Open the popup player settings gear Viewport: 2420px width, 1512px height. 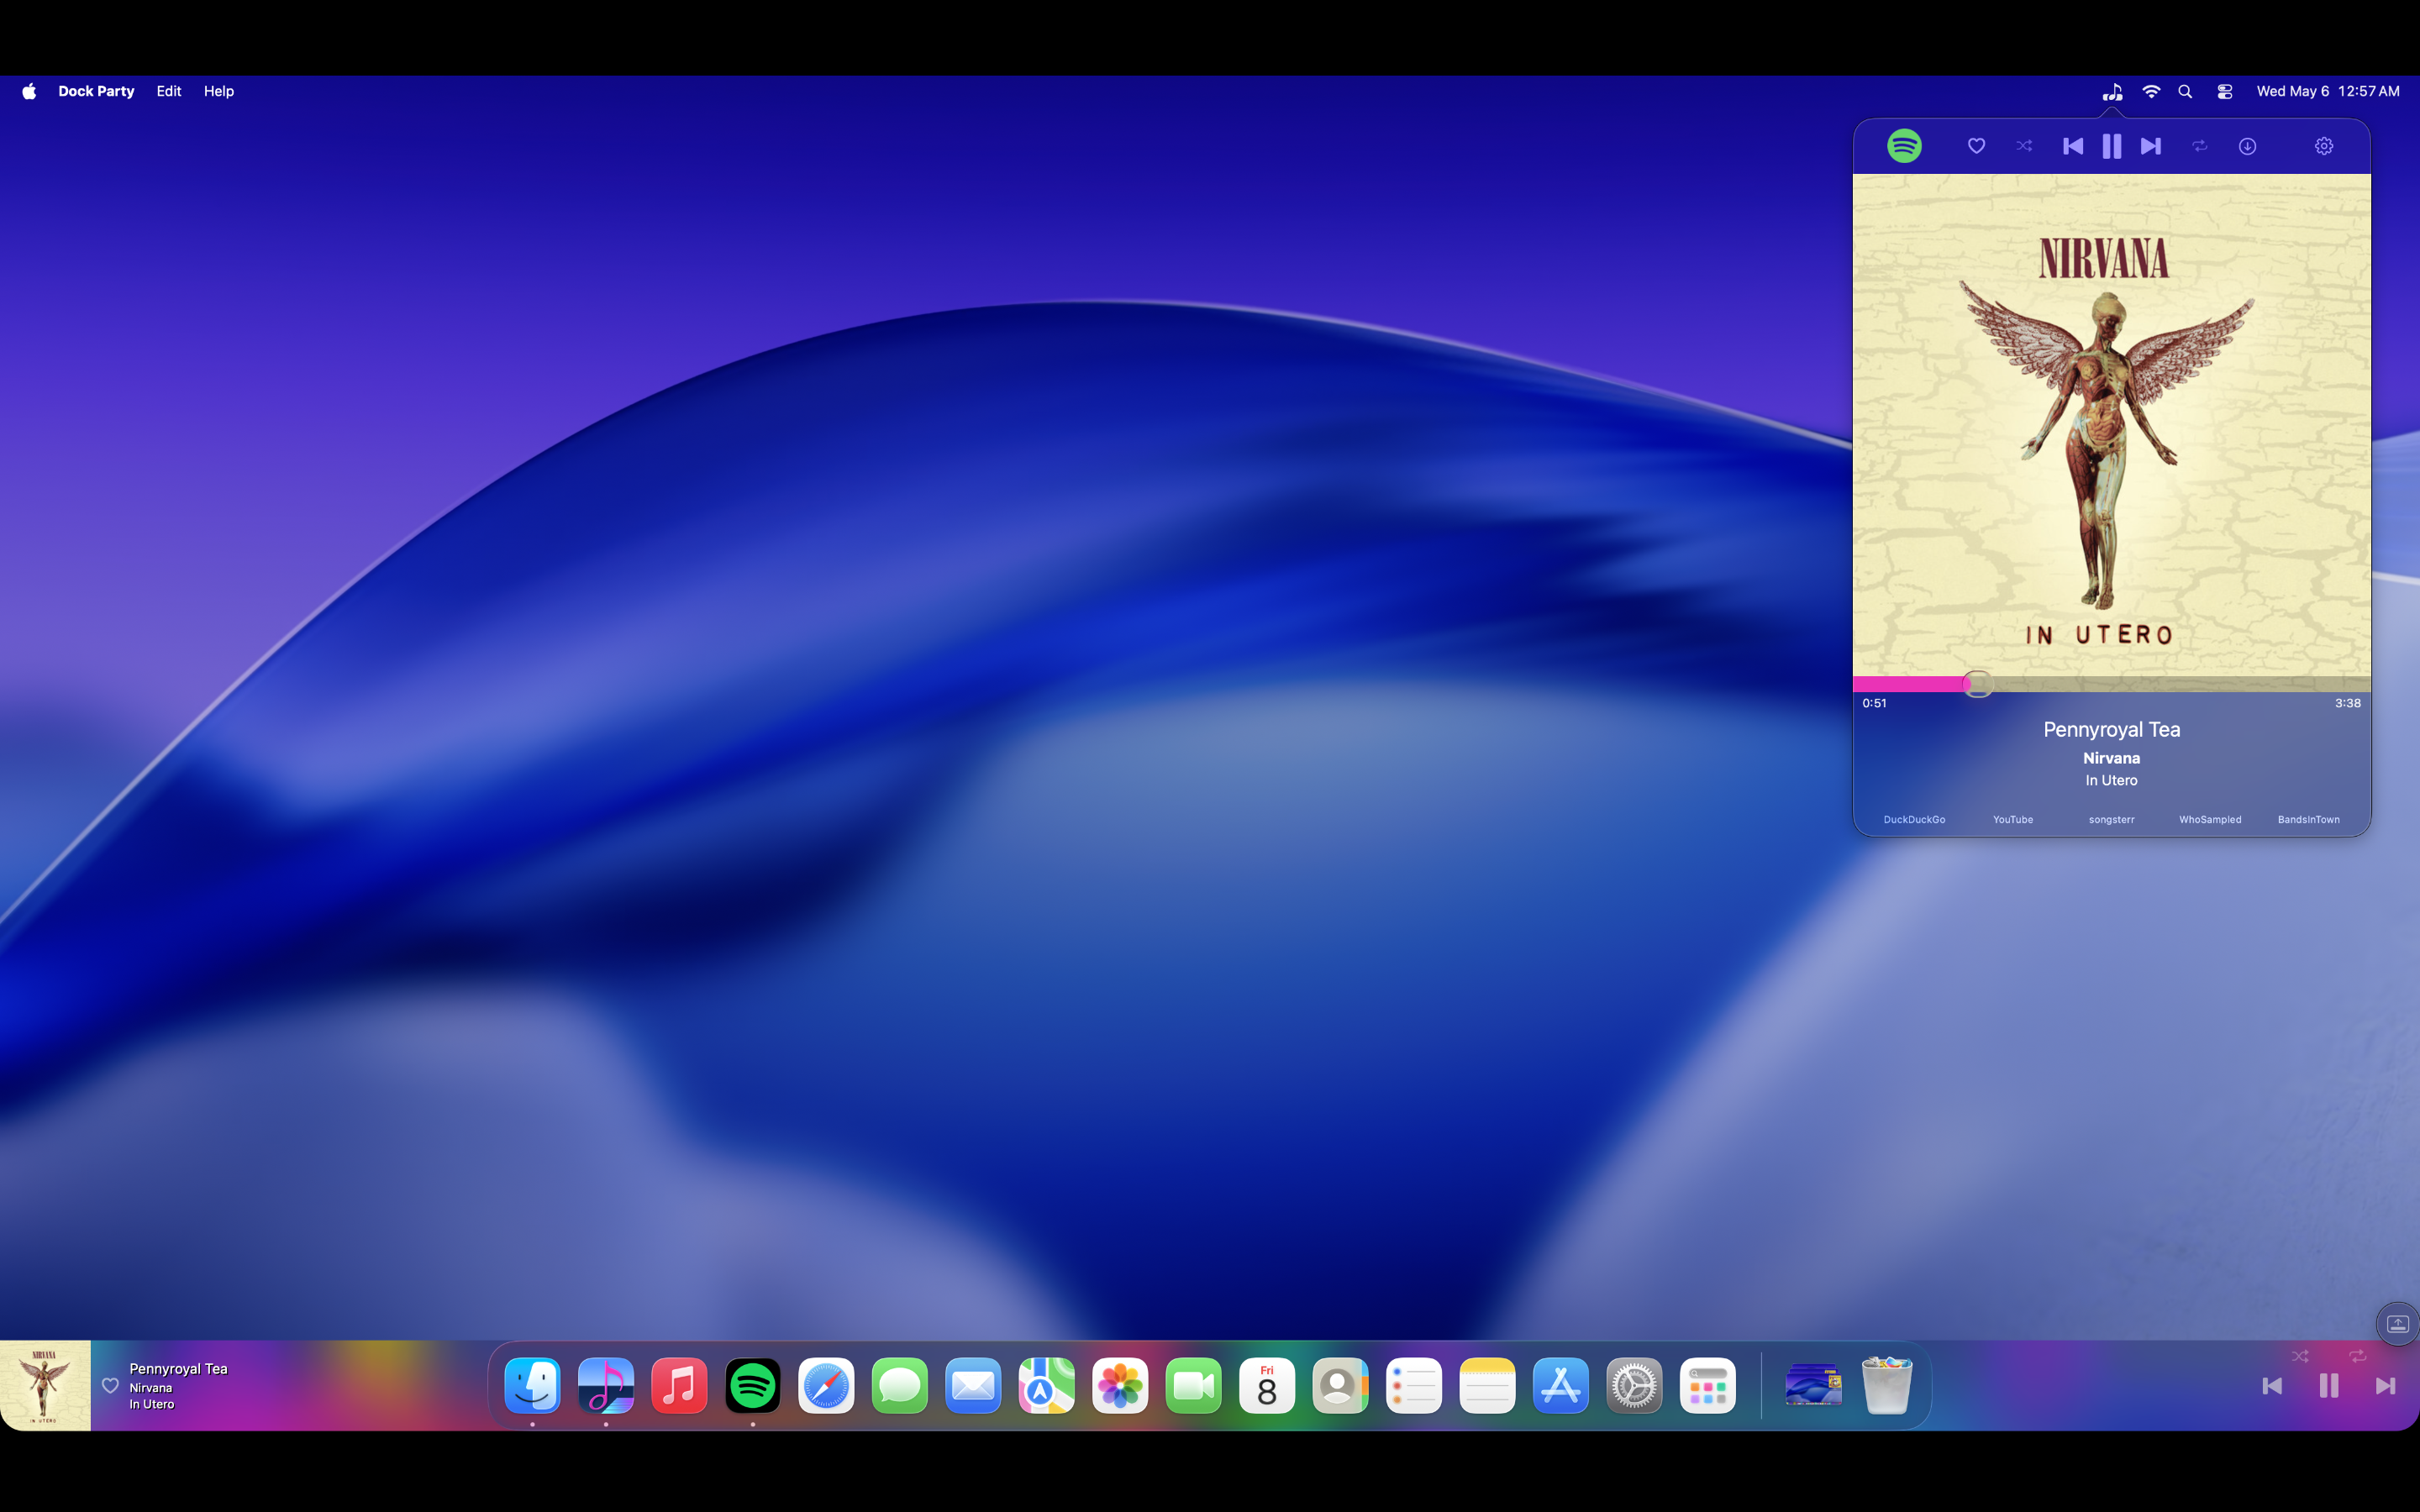coord(2324,146)
